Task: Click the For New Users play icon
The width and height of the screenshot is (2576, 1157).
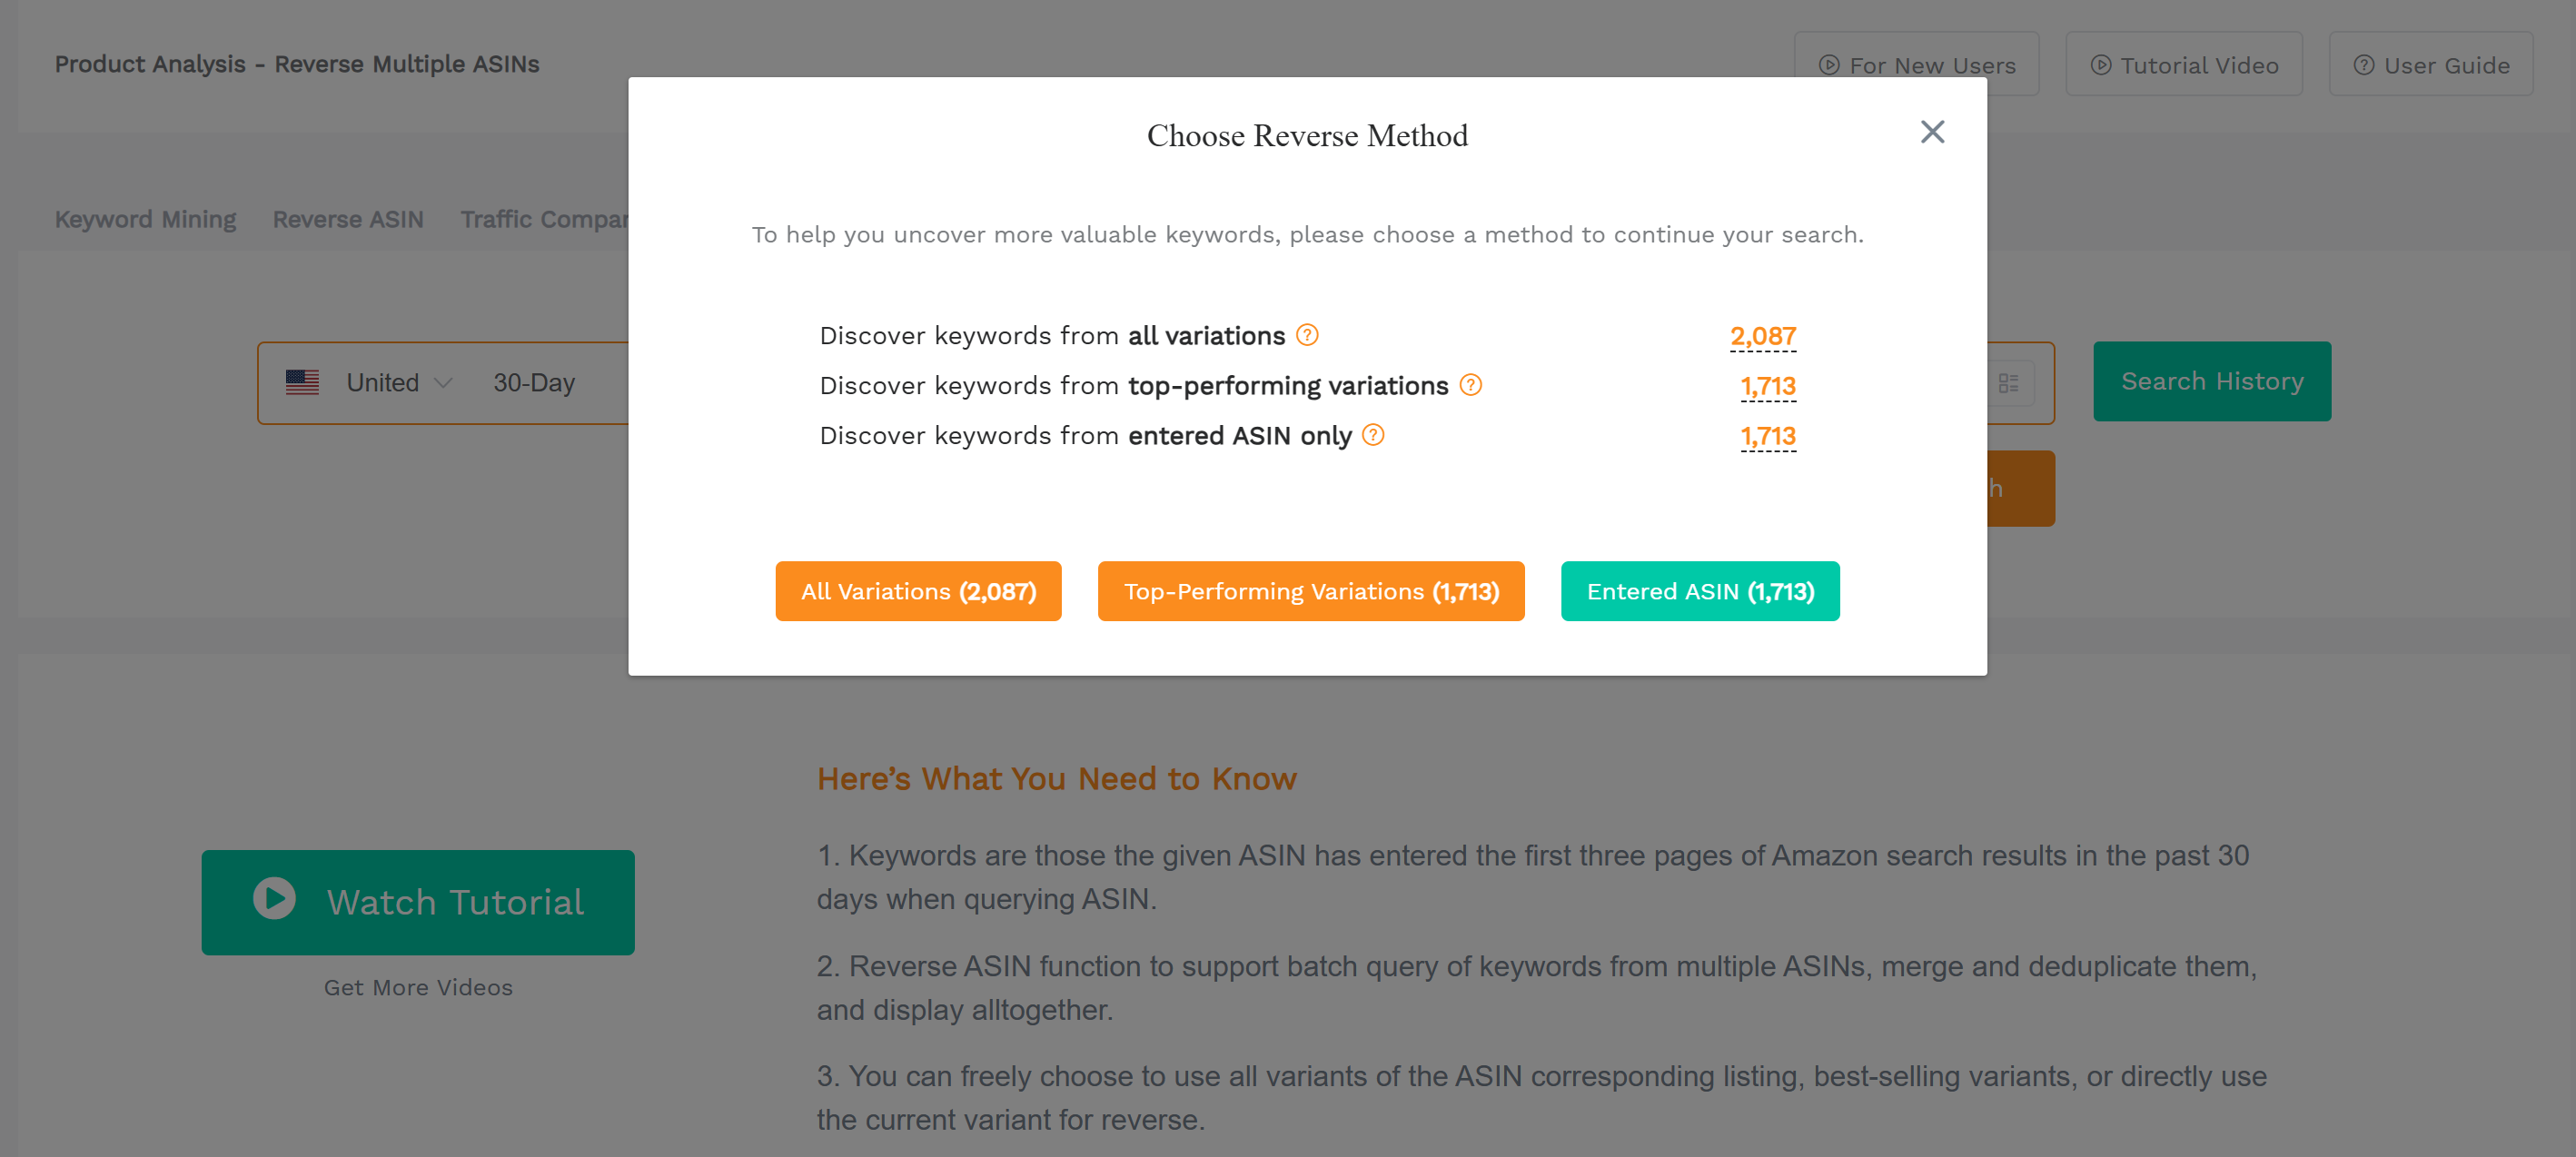Action: 1829,65
